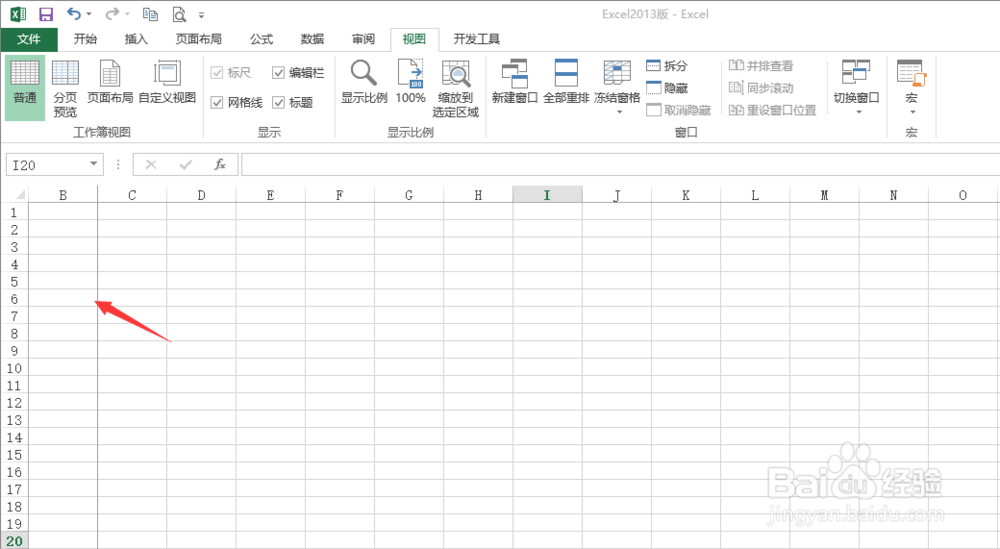Click 拆分 split button
This screenshot has height=549, width=1000.
(x=666, y=66)
